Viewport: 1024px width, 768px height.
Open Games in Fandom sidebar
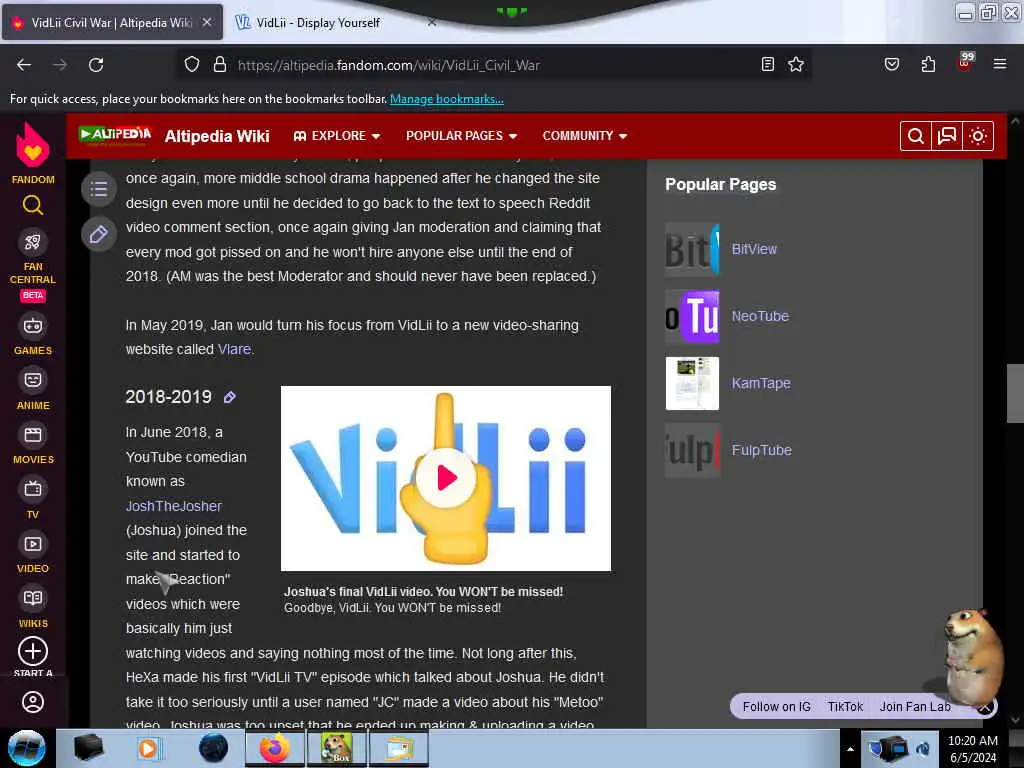[x=33, y=325]
